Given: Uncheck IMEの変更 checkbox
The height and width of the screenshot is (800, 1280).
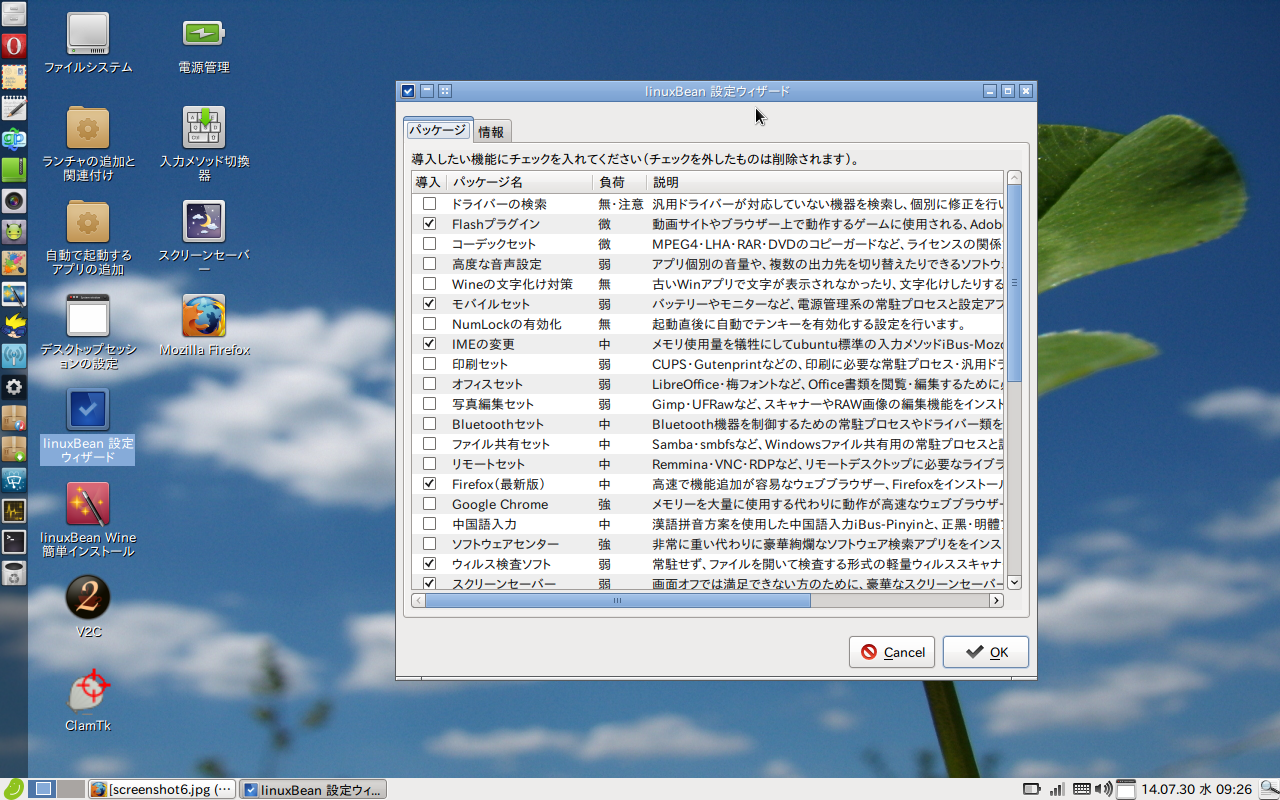Looking at the screenshot, I should click(429, 344).
